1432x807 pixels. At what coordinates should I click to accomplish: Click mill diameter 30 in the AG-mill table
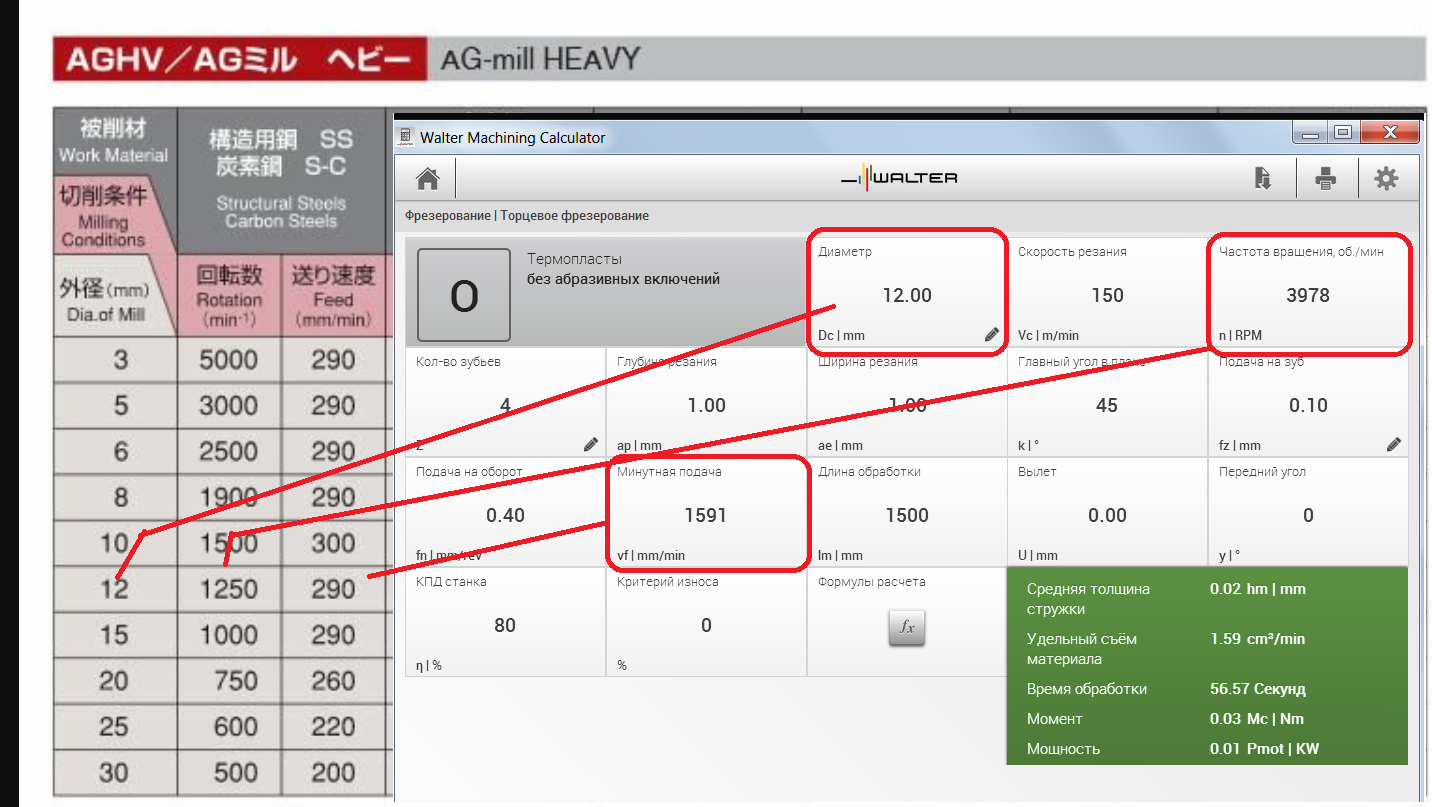pyautogui.click(x=114, y=773)
